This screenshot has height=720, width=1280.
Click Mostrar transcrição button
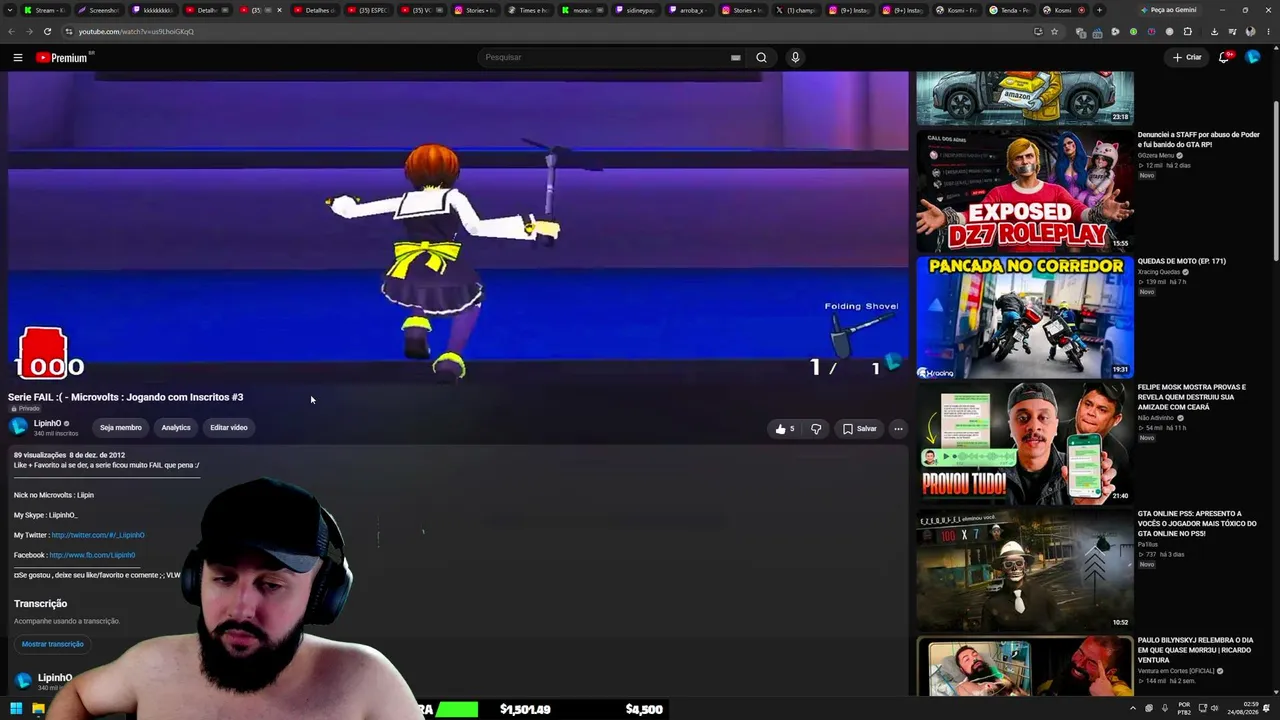53,644
